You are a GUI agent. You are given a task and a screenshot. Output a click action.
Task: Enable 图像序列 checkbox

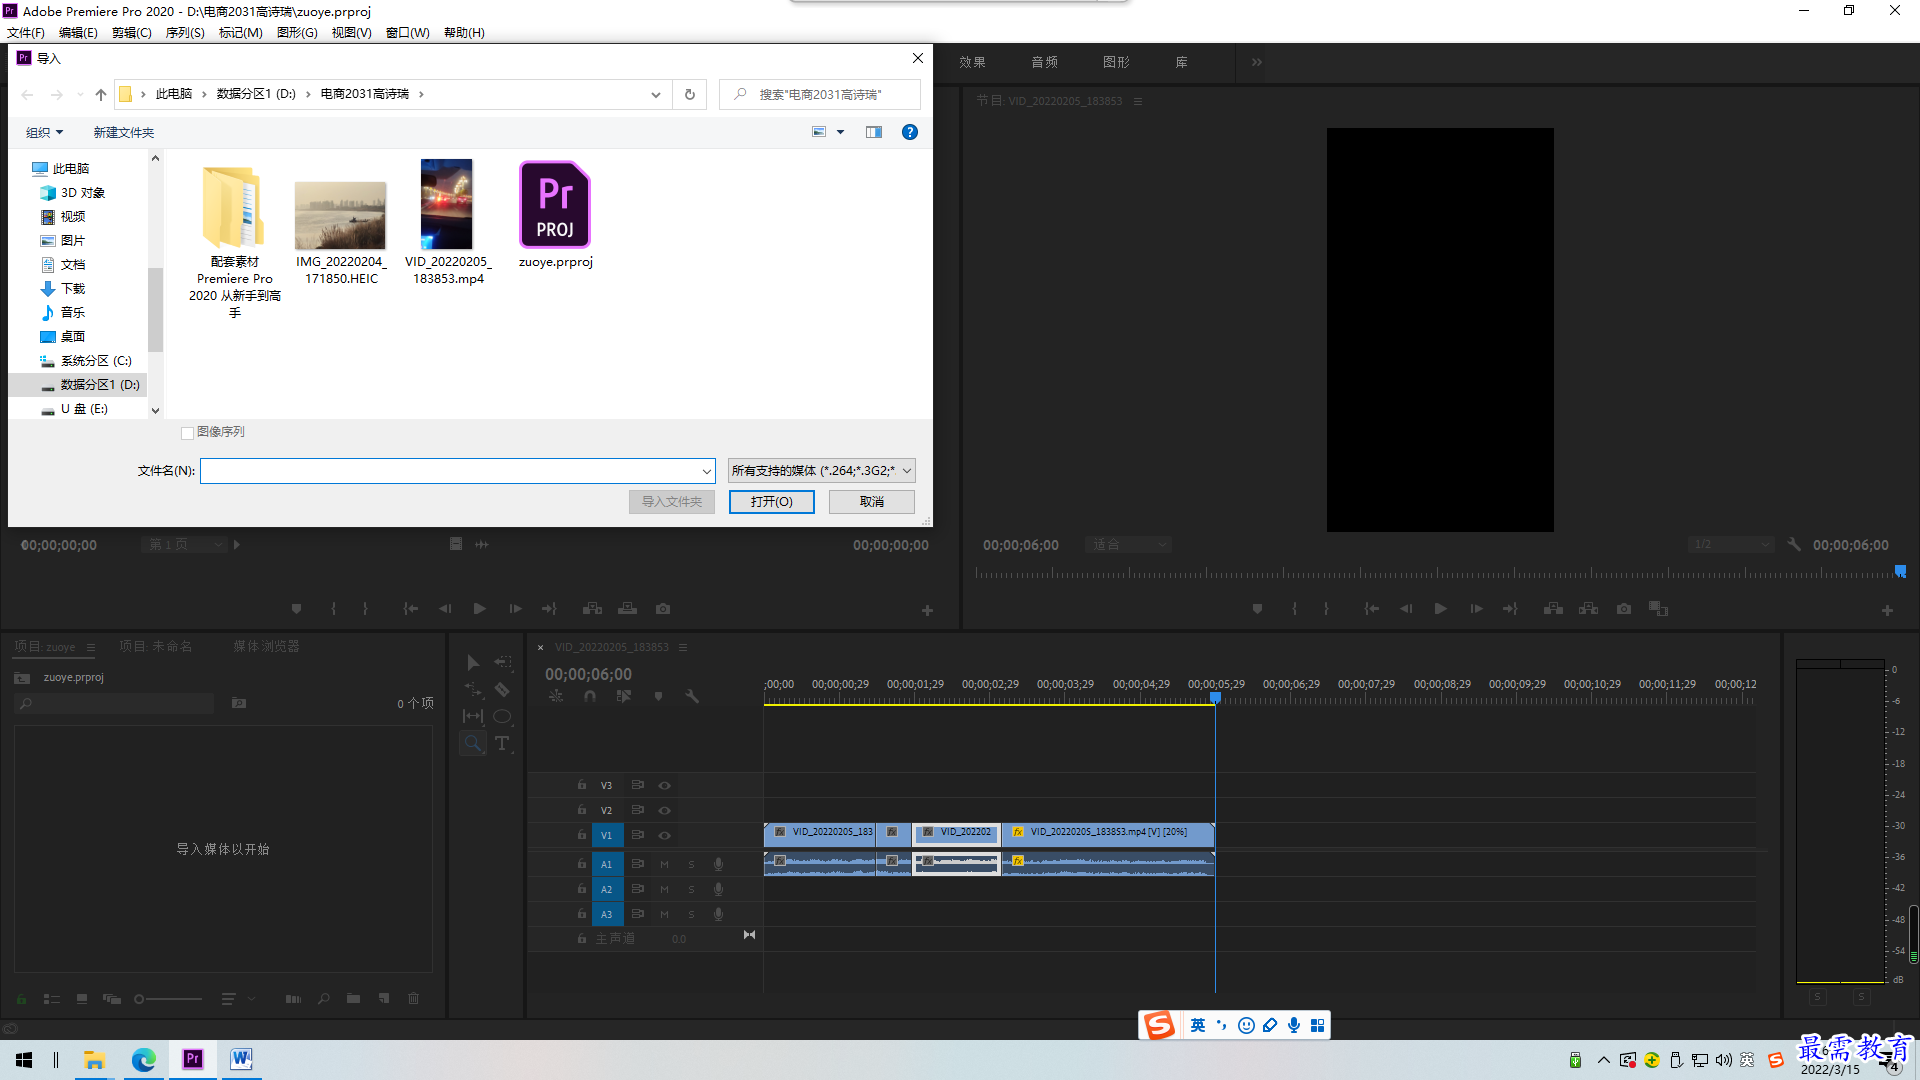click(x=187, y=432)
